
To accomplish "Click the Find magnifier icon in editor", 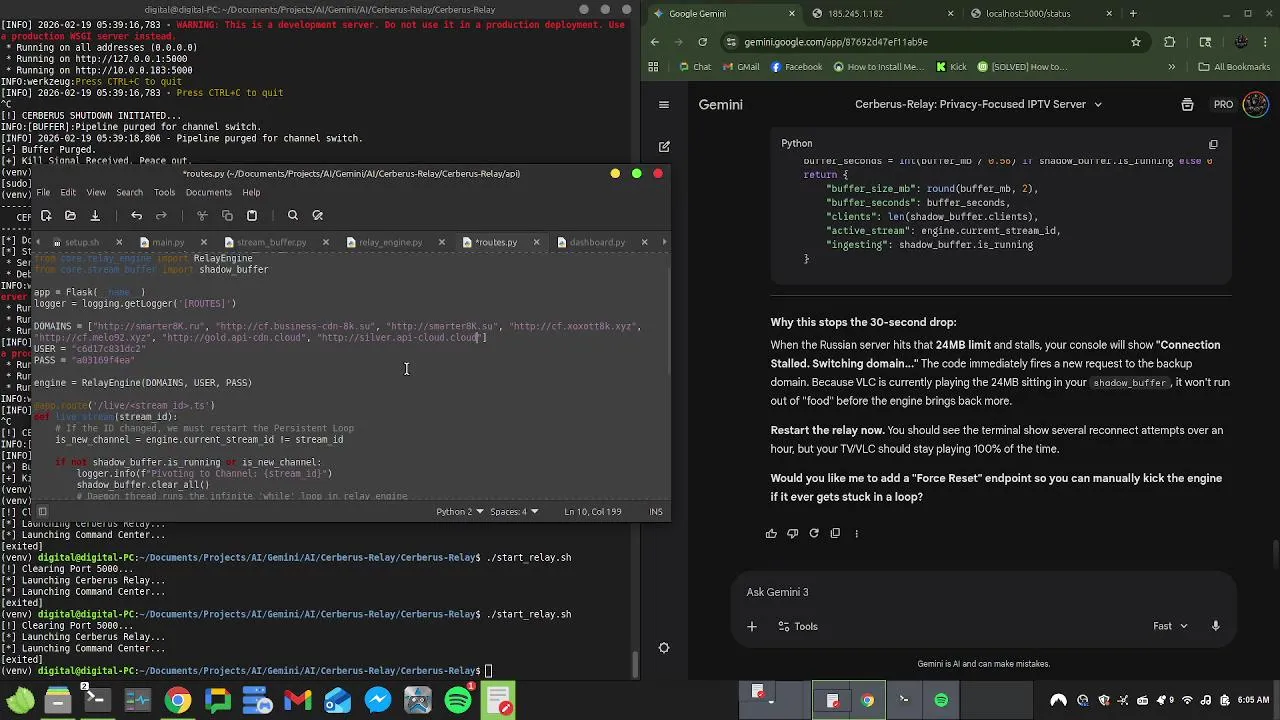I will tap(293, 215).
